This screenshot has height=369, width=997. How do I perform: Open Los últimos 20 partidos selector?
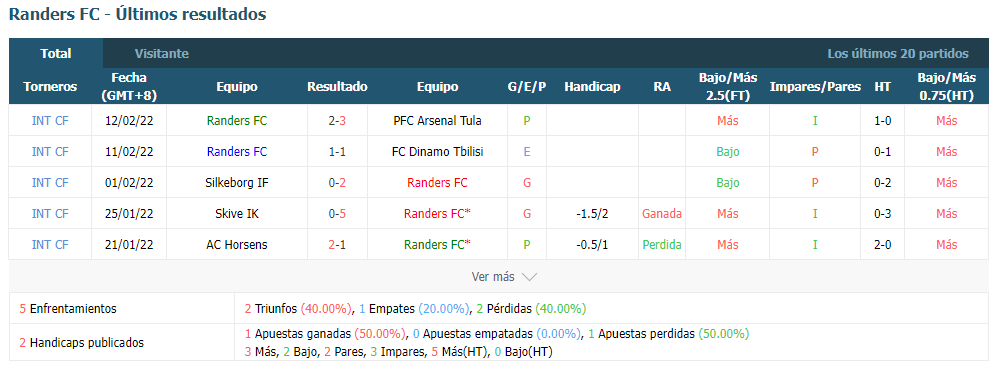pyautogui.click(x=898, y=54)
